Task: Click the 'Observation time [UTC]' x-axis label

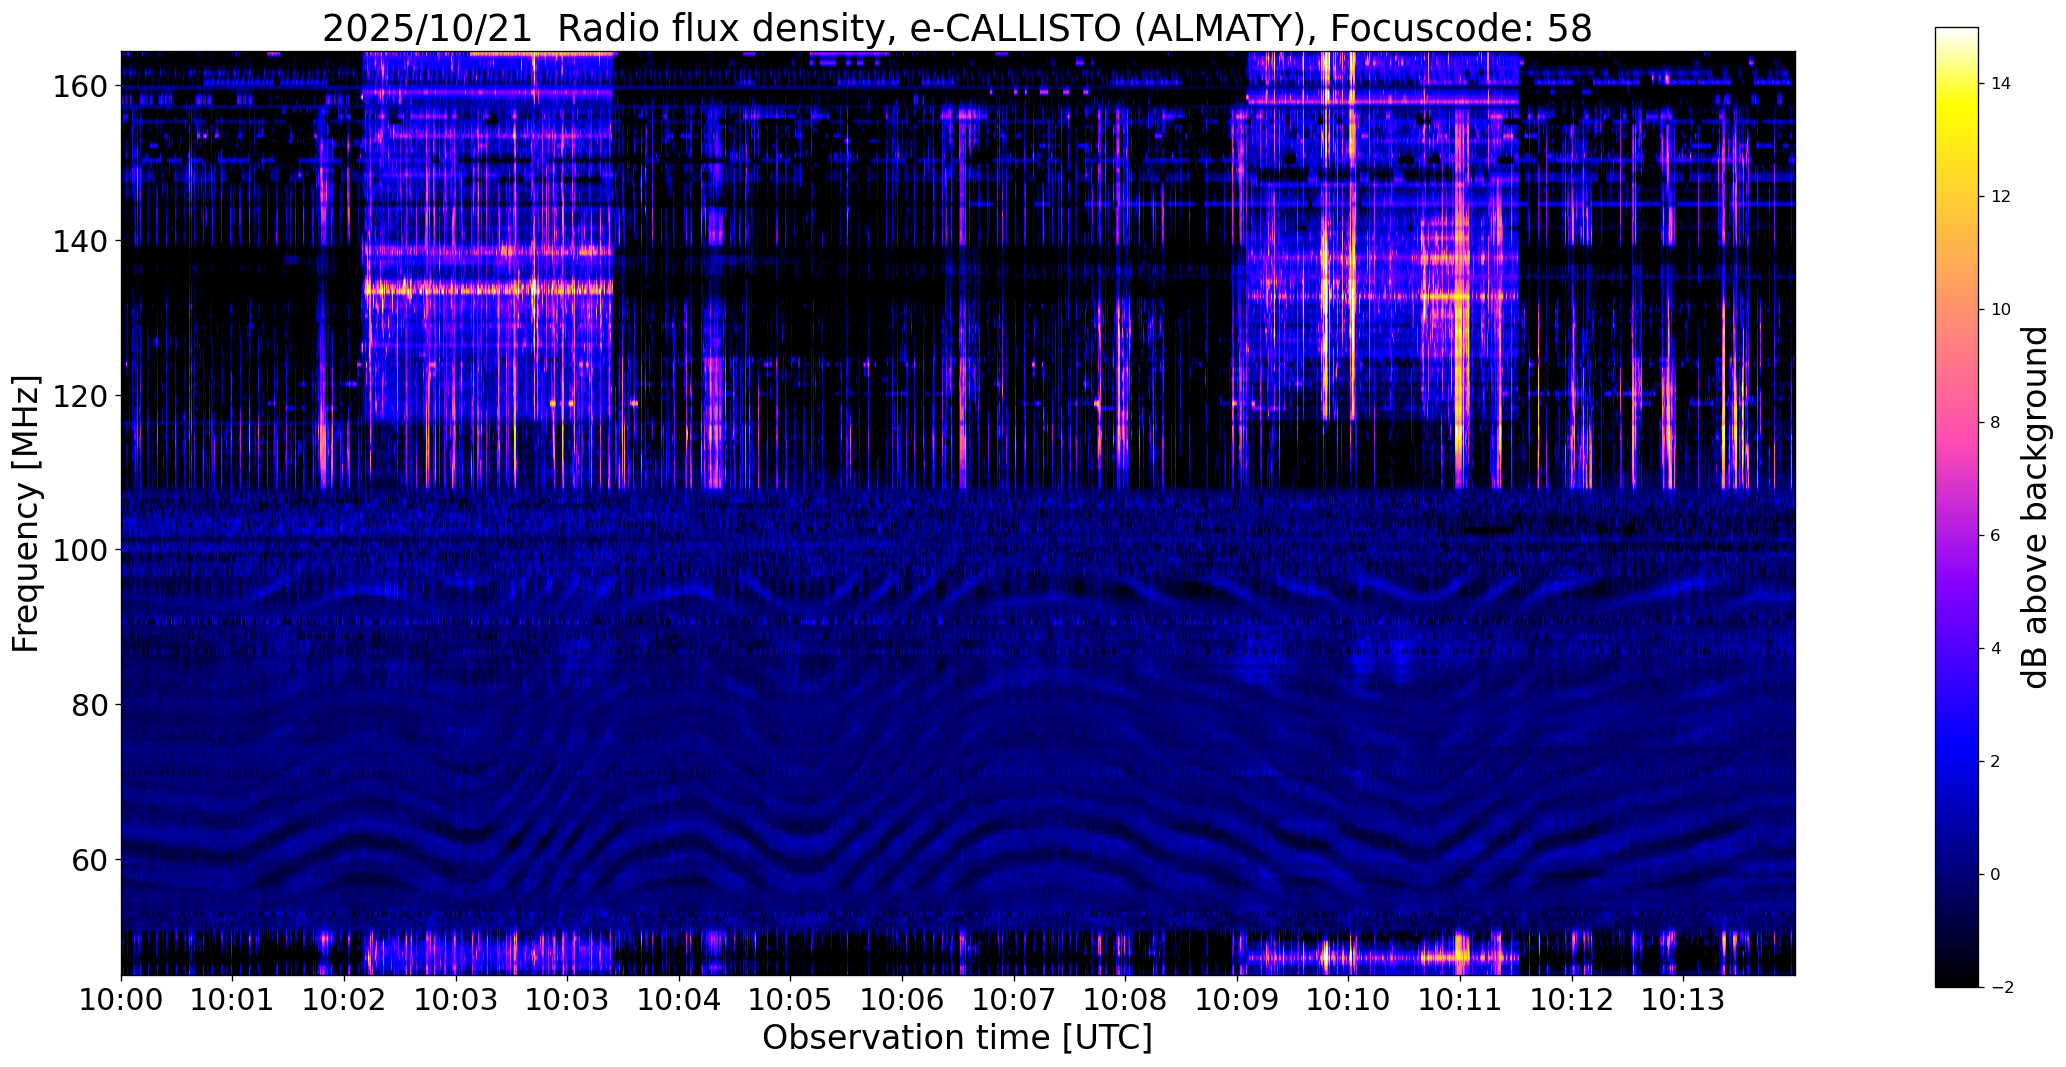Action: [957, 1038]
